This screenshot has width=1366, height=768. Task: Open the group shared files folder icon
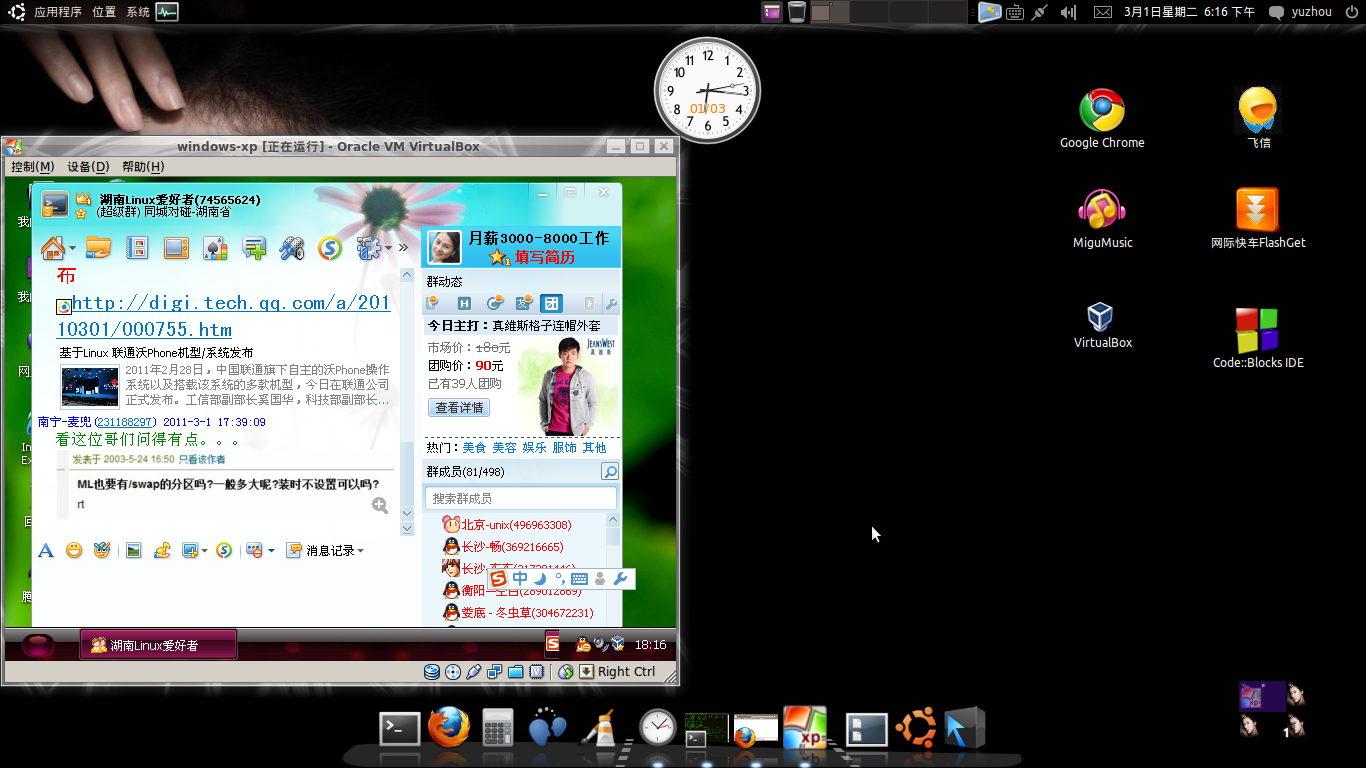(98, 247)
